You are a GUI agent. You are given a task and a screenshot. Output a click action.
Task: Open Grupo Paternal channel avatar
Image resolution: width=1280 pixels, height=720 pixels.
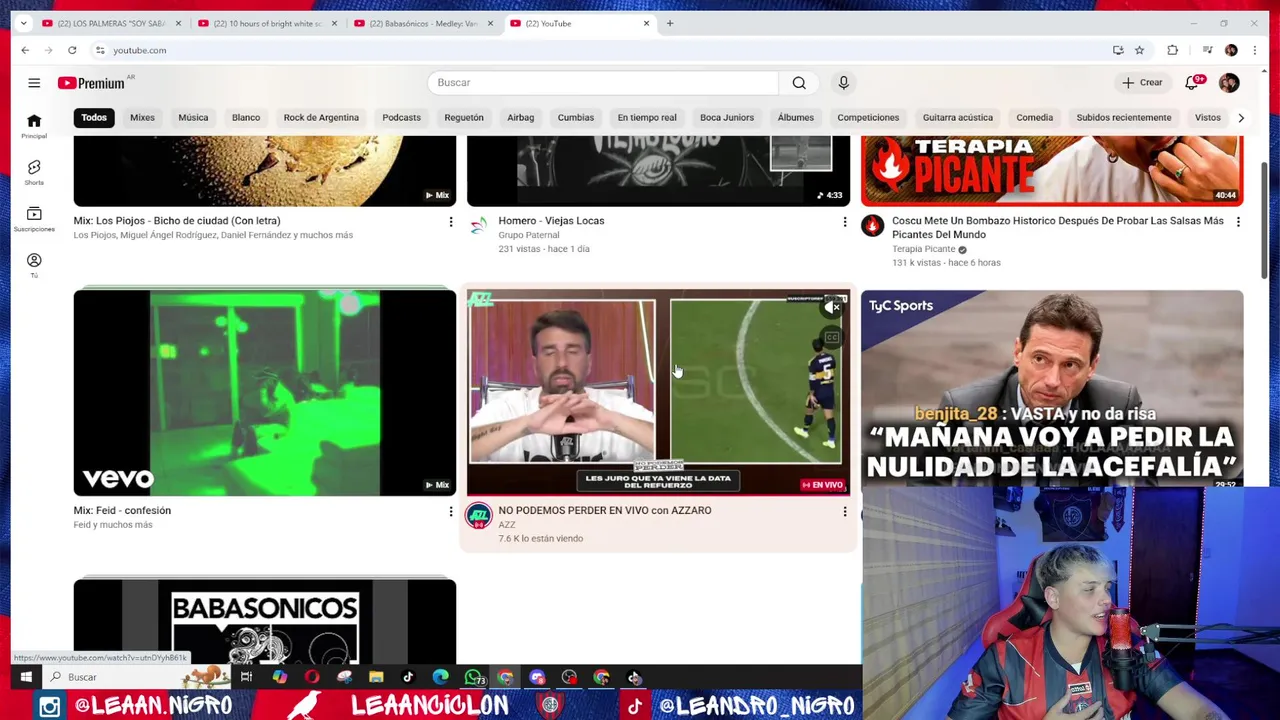(x=479, y=225)
